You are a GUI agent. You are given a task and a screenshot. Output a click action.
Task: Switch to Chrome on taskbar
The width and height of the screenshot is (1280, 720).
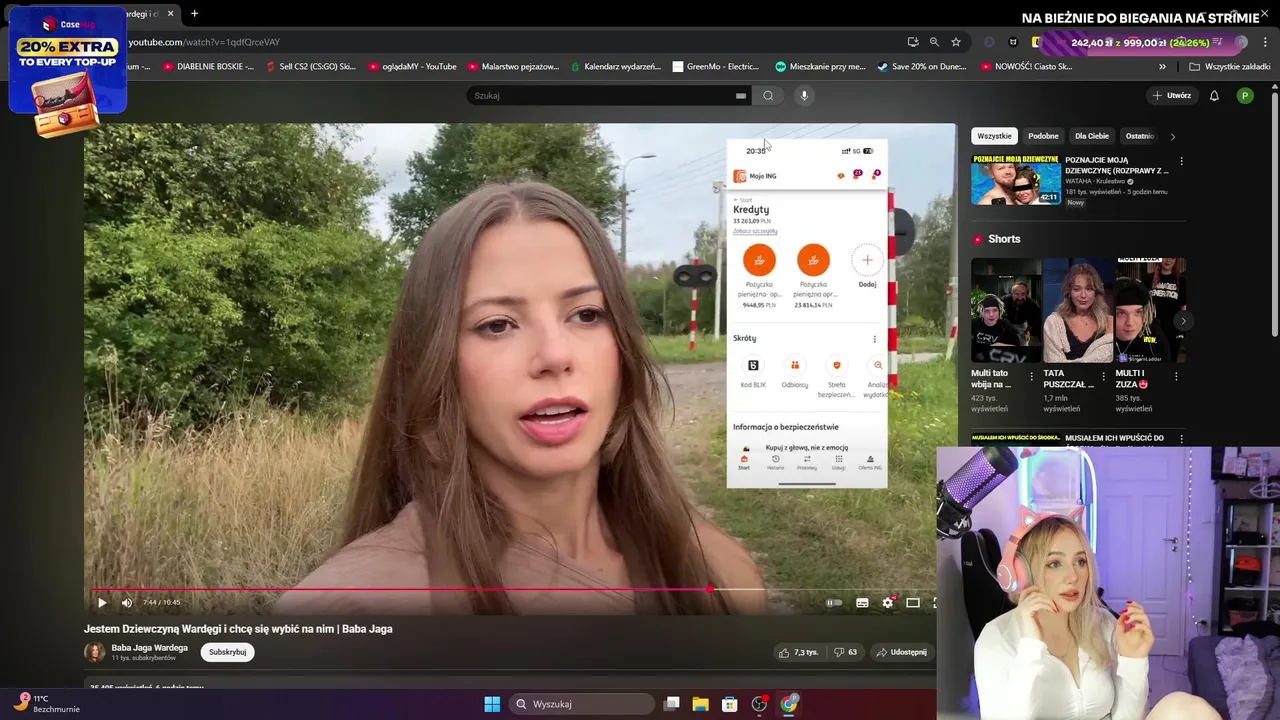coord(789,704)
